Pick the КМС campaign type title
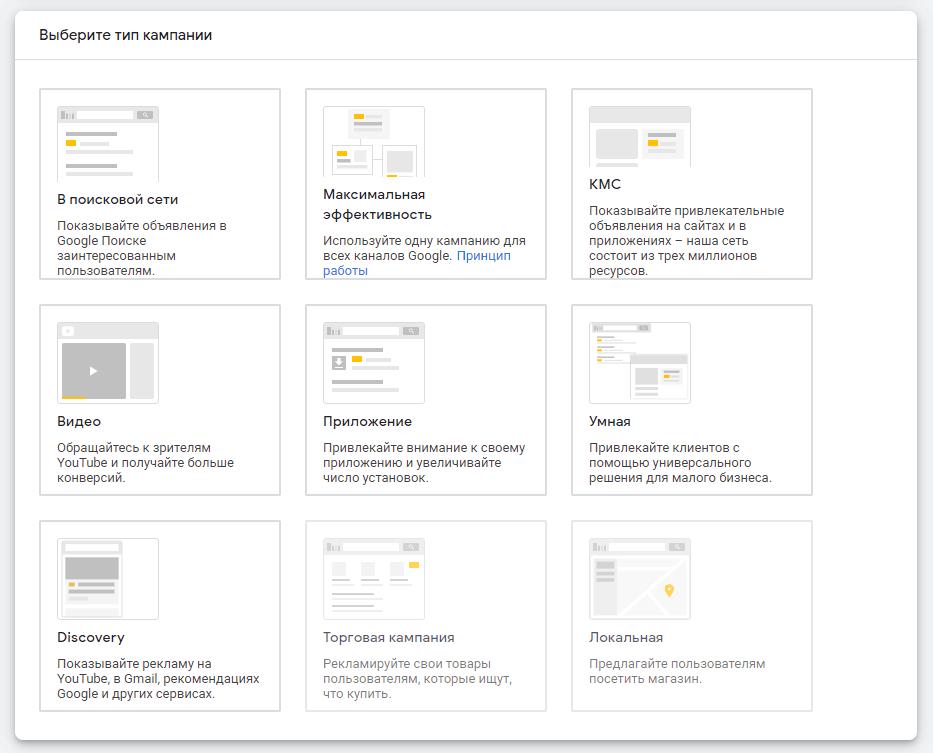The width and height of the screenshot is (933, 753). (x=605, y=184)
